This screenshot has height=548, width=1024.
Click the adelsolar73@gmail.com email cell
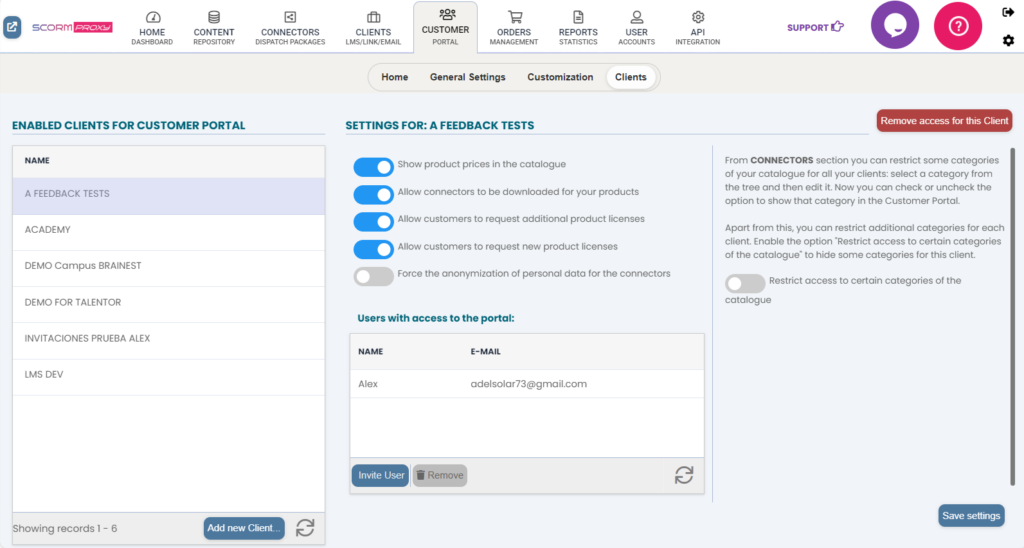[528, 384]
